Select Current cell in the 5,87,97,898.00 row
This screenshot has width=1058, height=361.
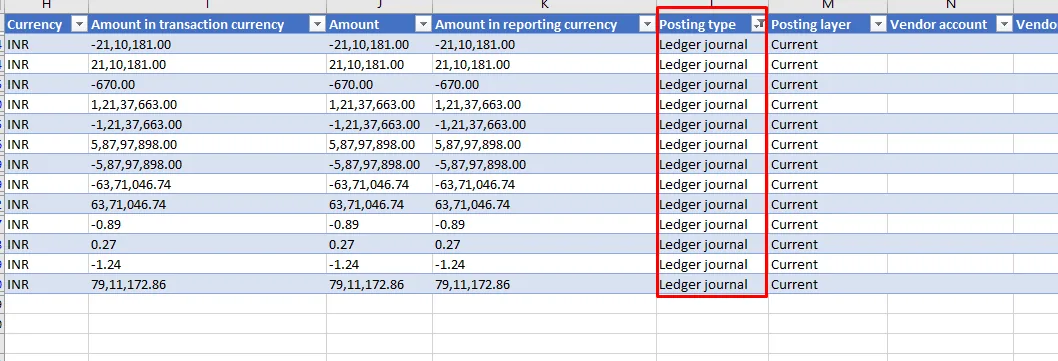[828, 144]
